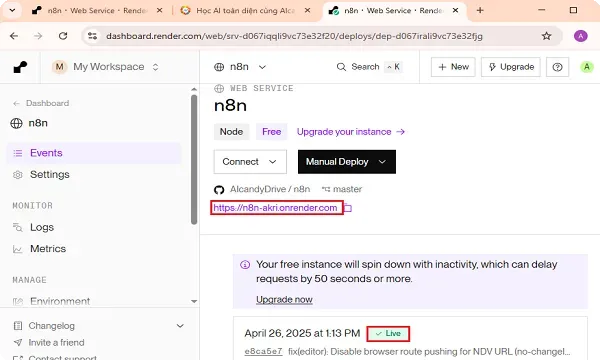Copy the service URL with the copy icon
This screenshot has width=600, height=360.
(x=348, y=208)
